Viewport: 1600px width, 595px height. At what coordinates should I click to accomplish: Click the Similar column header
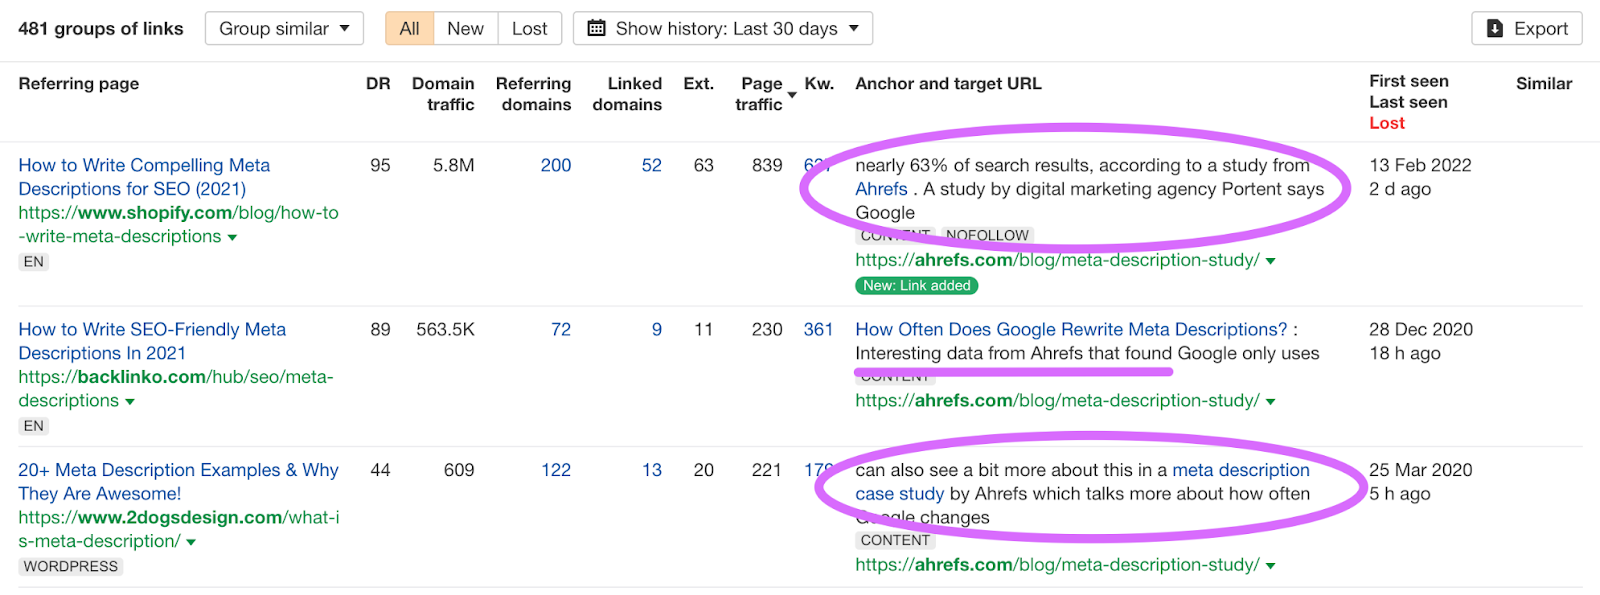pos(1544,84)
